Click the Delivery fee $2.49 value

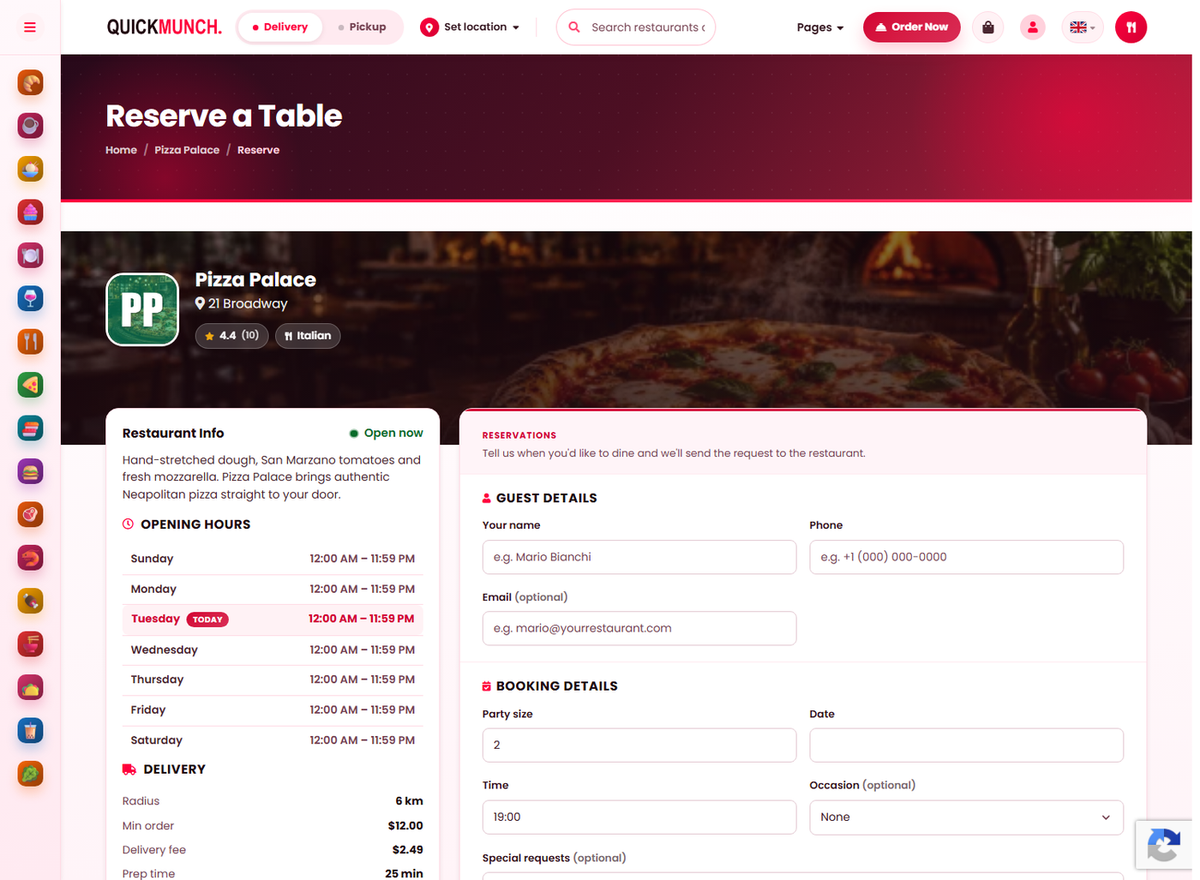point(407,850)
